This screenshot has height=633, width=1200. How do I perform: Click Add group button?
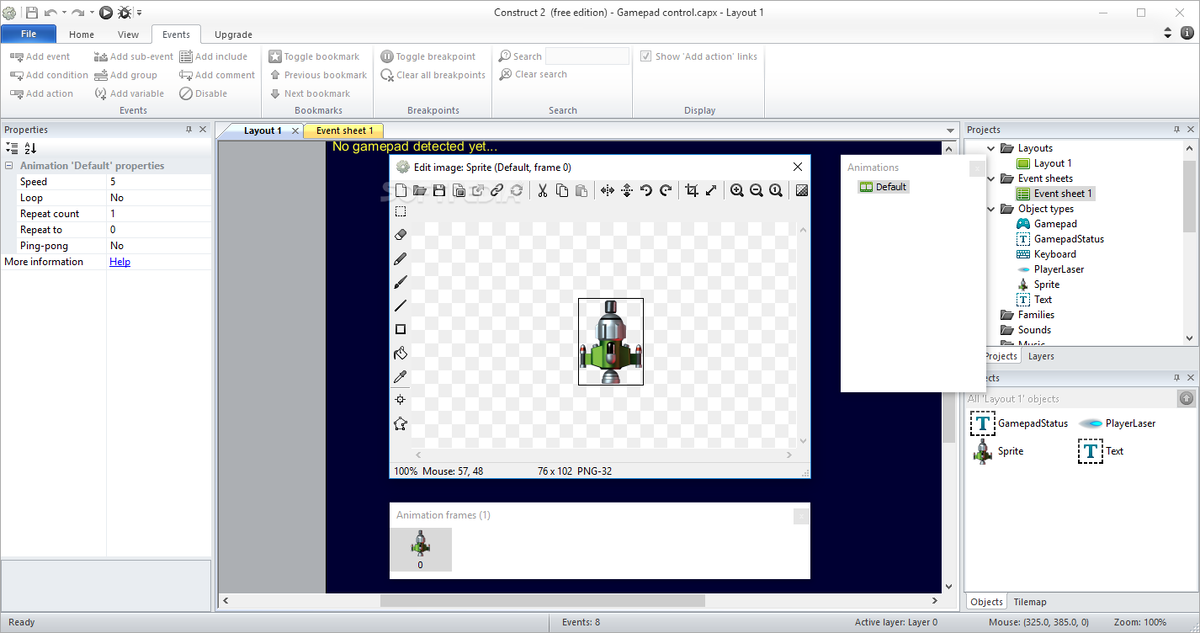click(x=126, y=75)
